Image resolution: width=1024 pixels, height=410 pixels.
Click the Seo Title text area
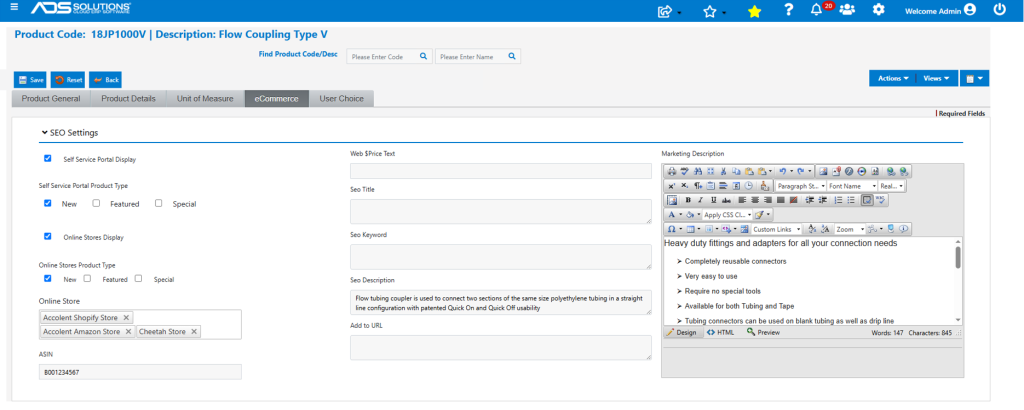tap(501, 212)
